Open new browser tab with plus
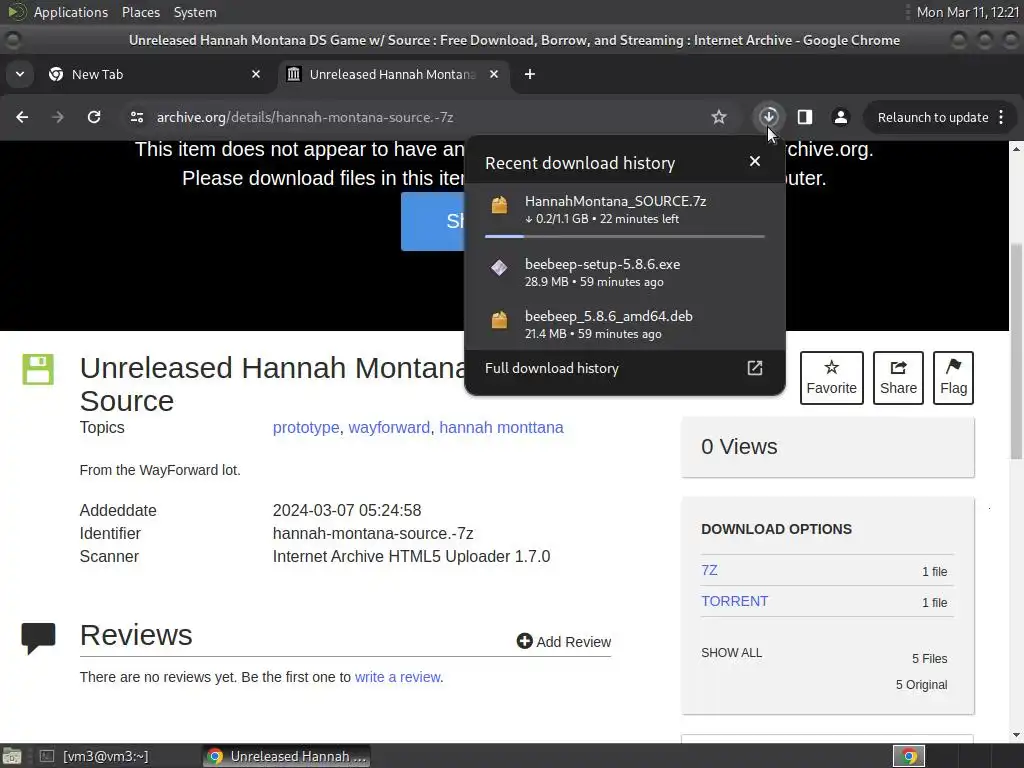The height and width of the screenshot is (768, 1024). click(530, 74)
